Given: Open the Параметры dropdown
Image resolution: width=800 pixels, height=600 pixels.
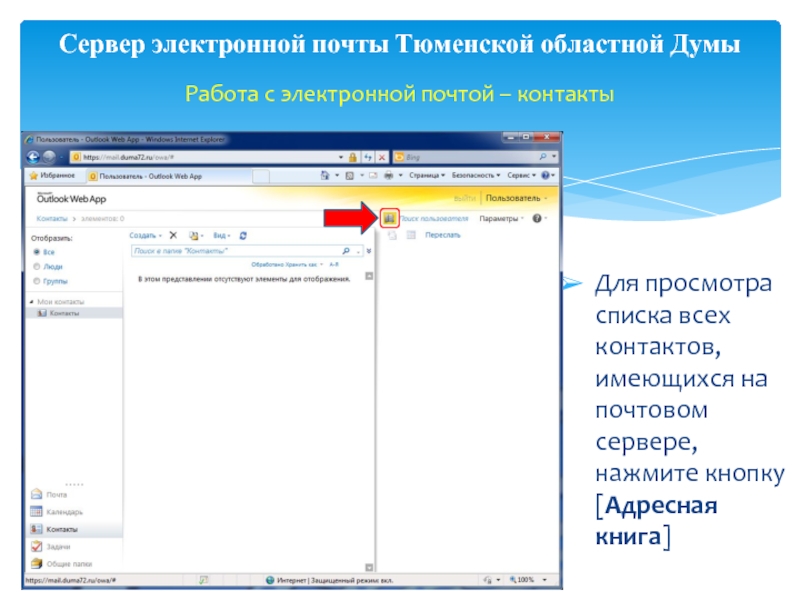Looking at the screenshot, I should [x=500, y=218].
